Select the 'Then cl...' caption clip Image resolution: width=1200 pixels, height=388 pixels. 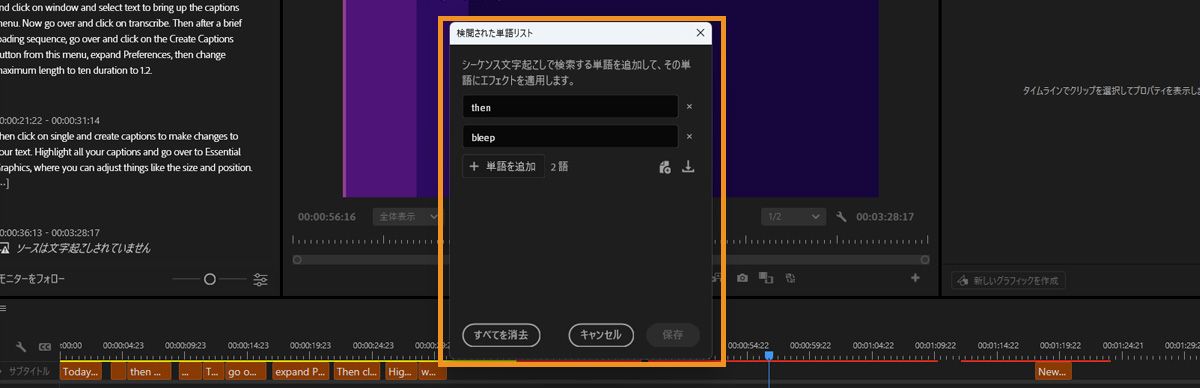(356, 372)
